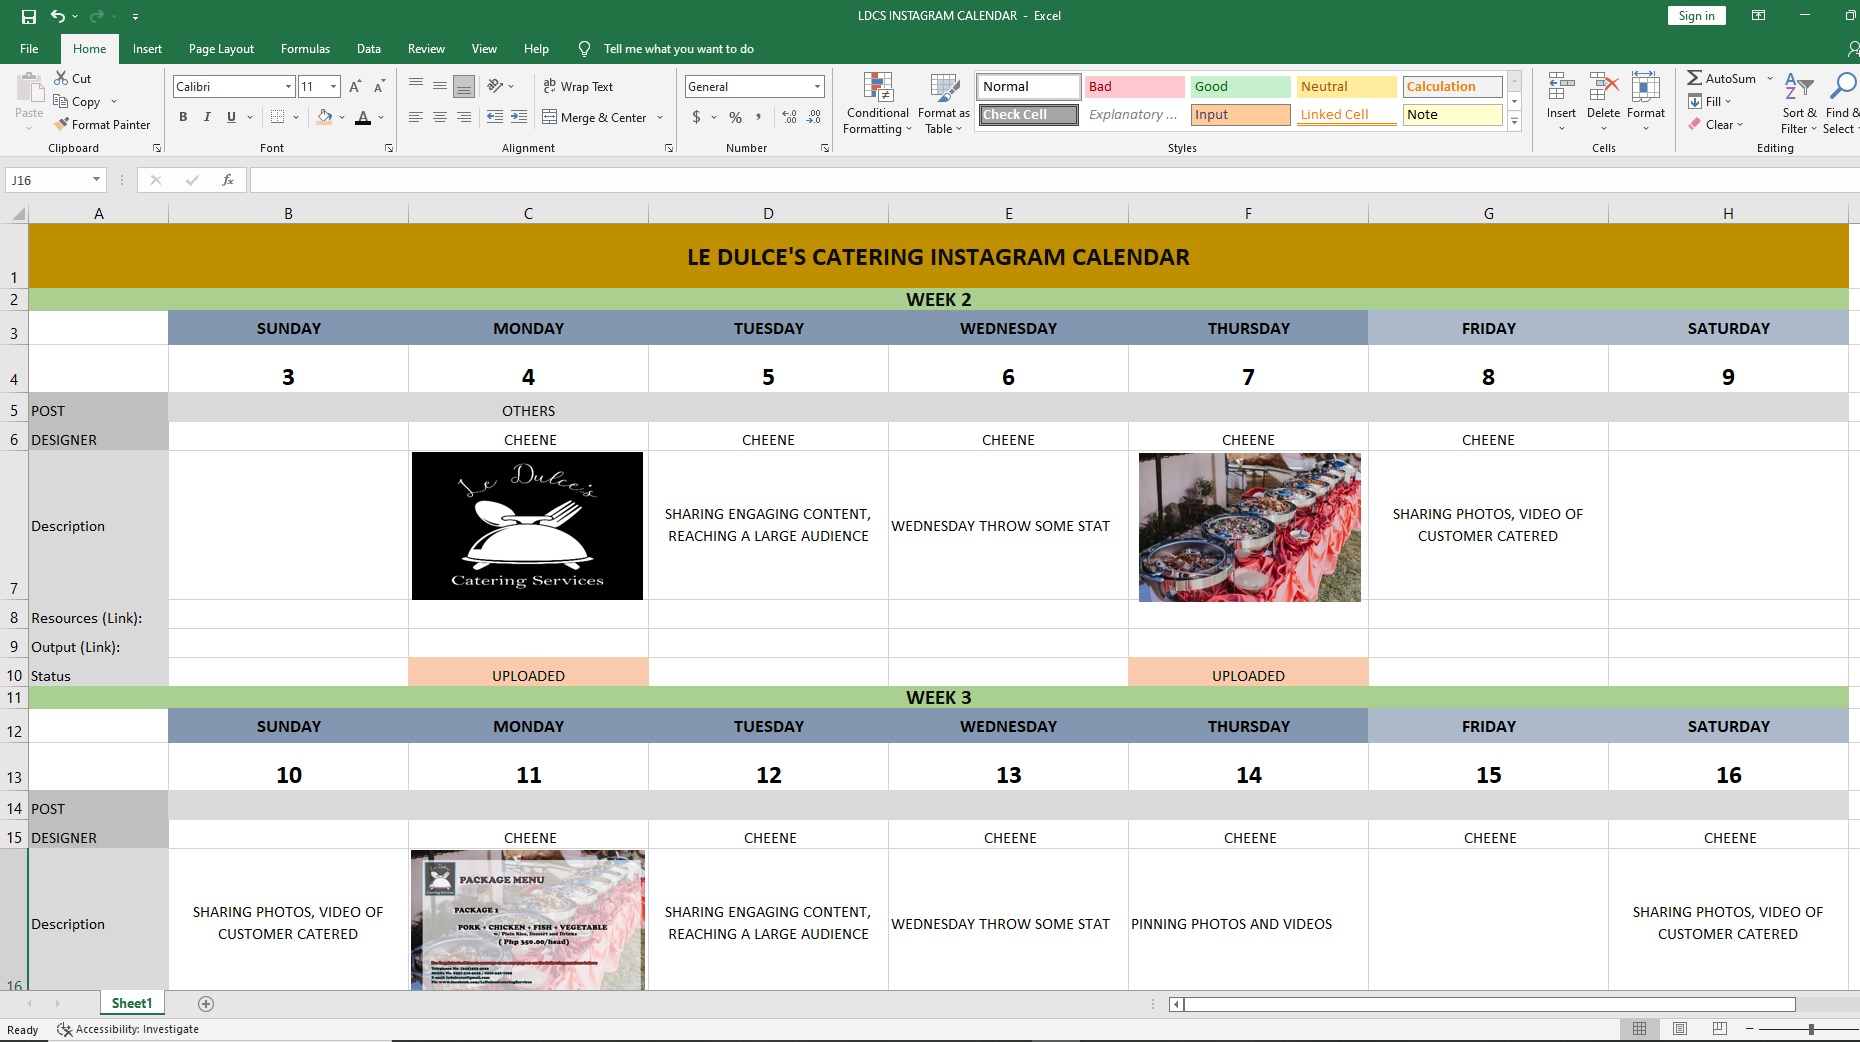
Task: Open Conditional Formatting options
Action: pos(877,103)
